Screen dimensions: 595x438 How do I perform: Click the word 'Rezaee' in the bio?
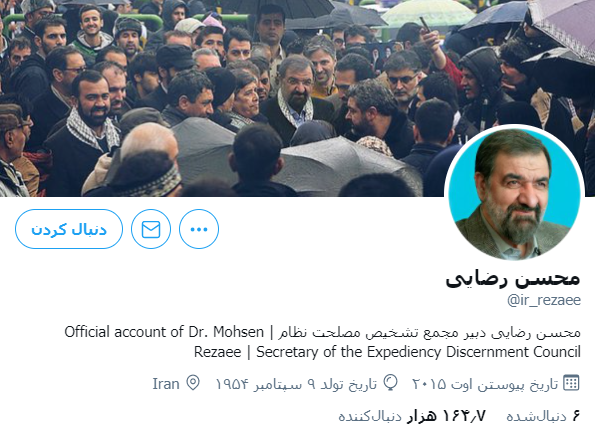click(x=217, y=352)
